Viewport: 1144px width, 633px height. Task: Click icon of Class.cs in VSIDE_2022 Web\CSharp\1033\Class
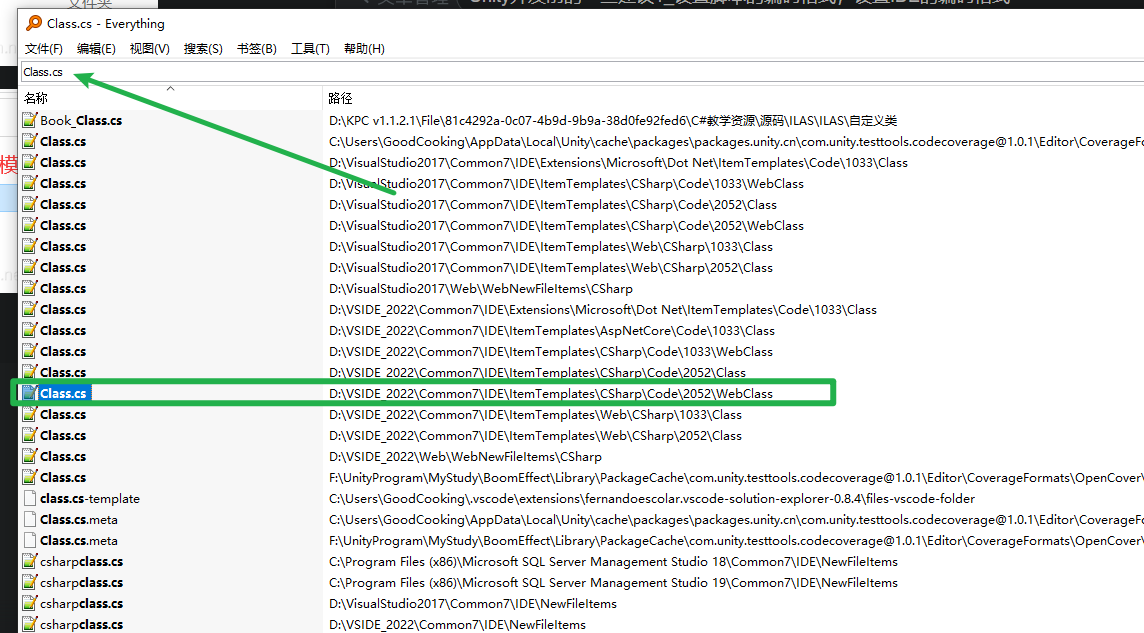pyautogui.click(x=30, y=414)
